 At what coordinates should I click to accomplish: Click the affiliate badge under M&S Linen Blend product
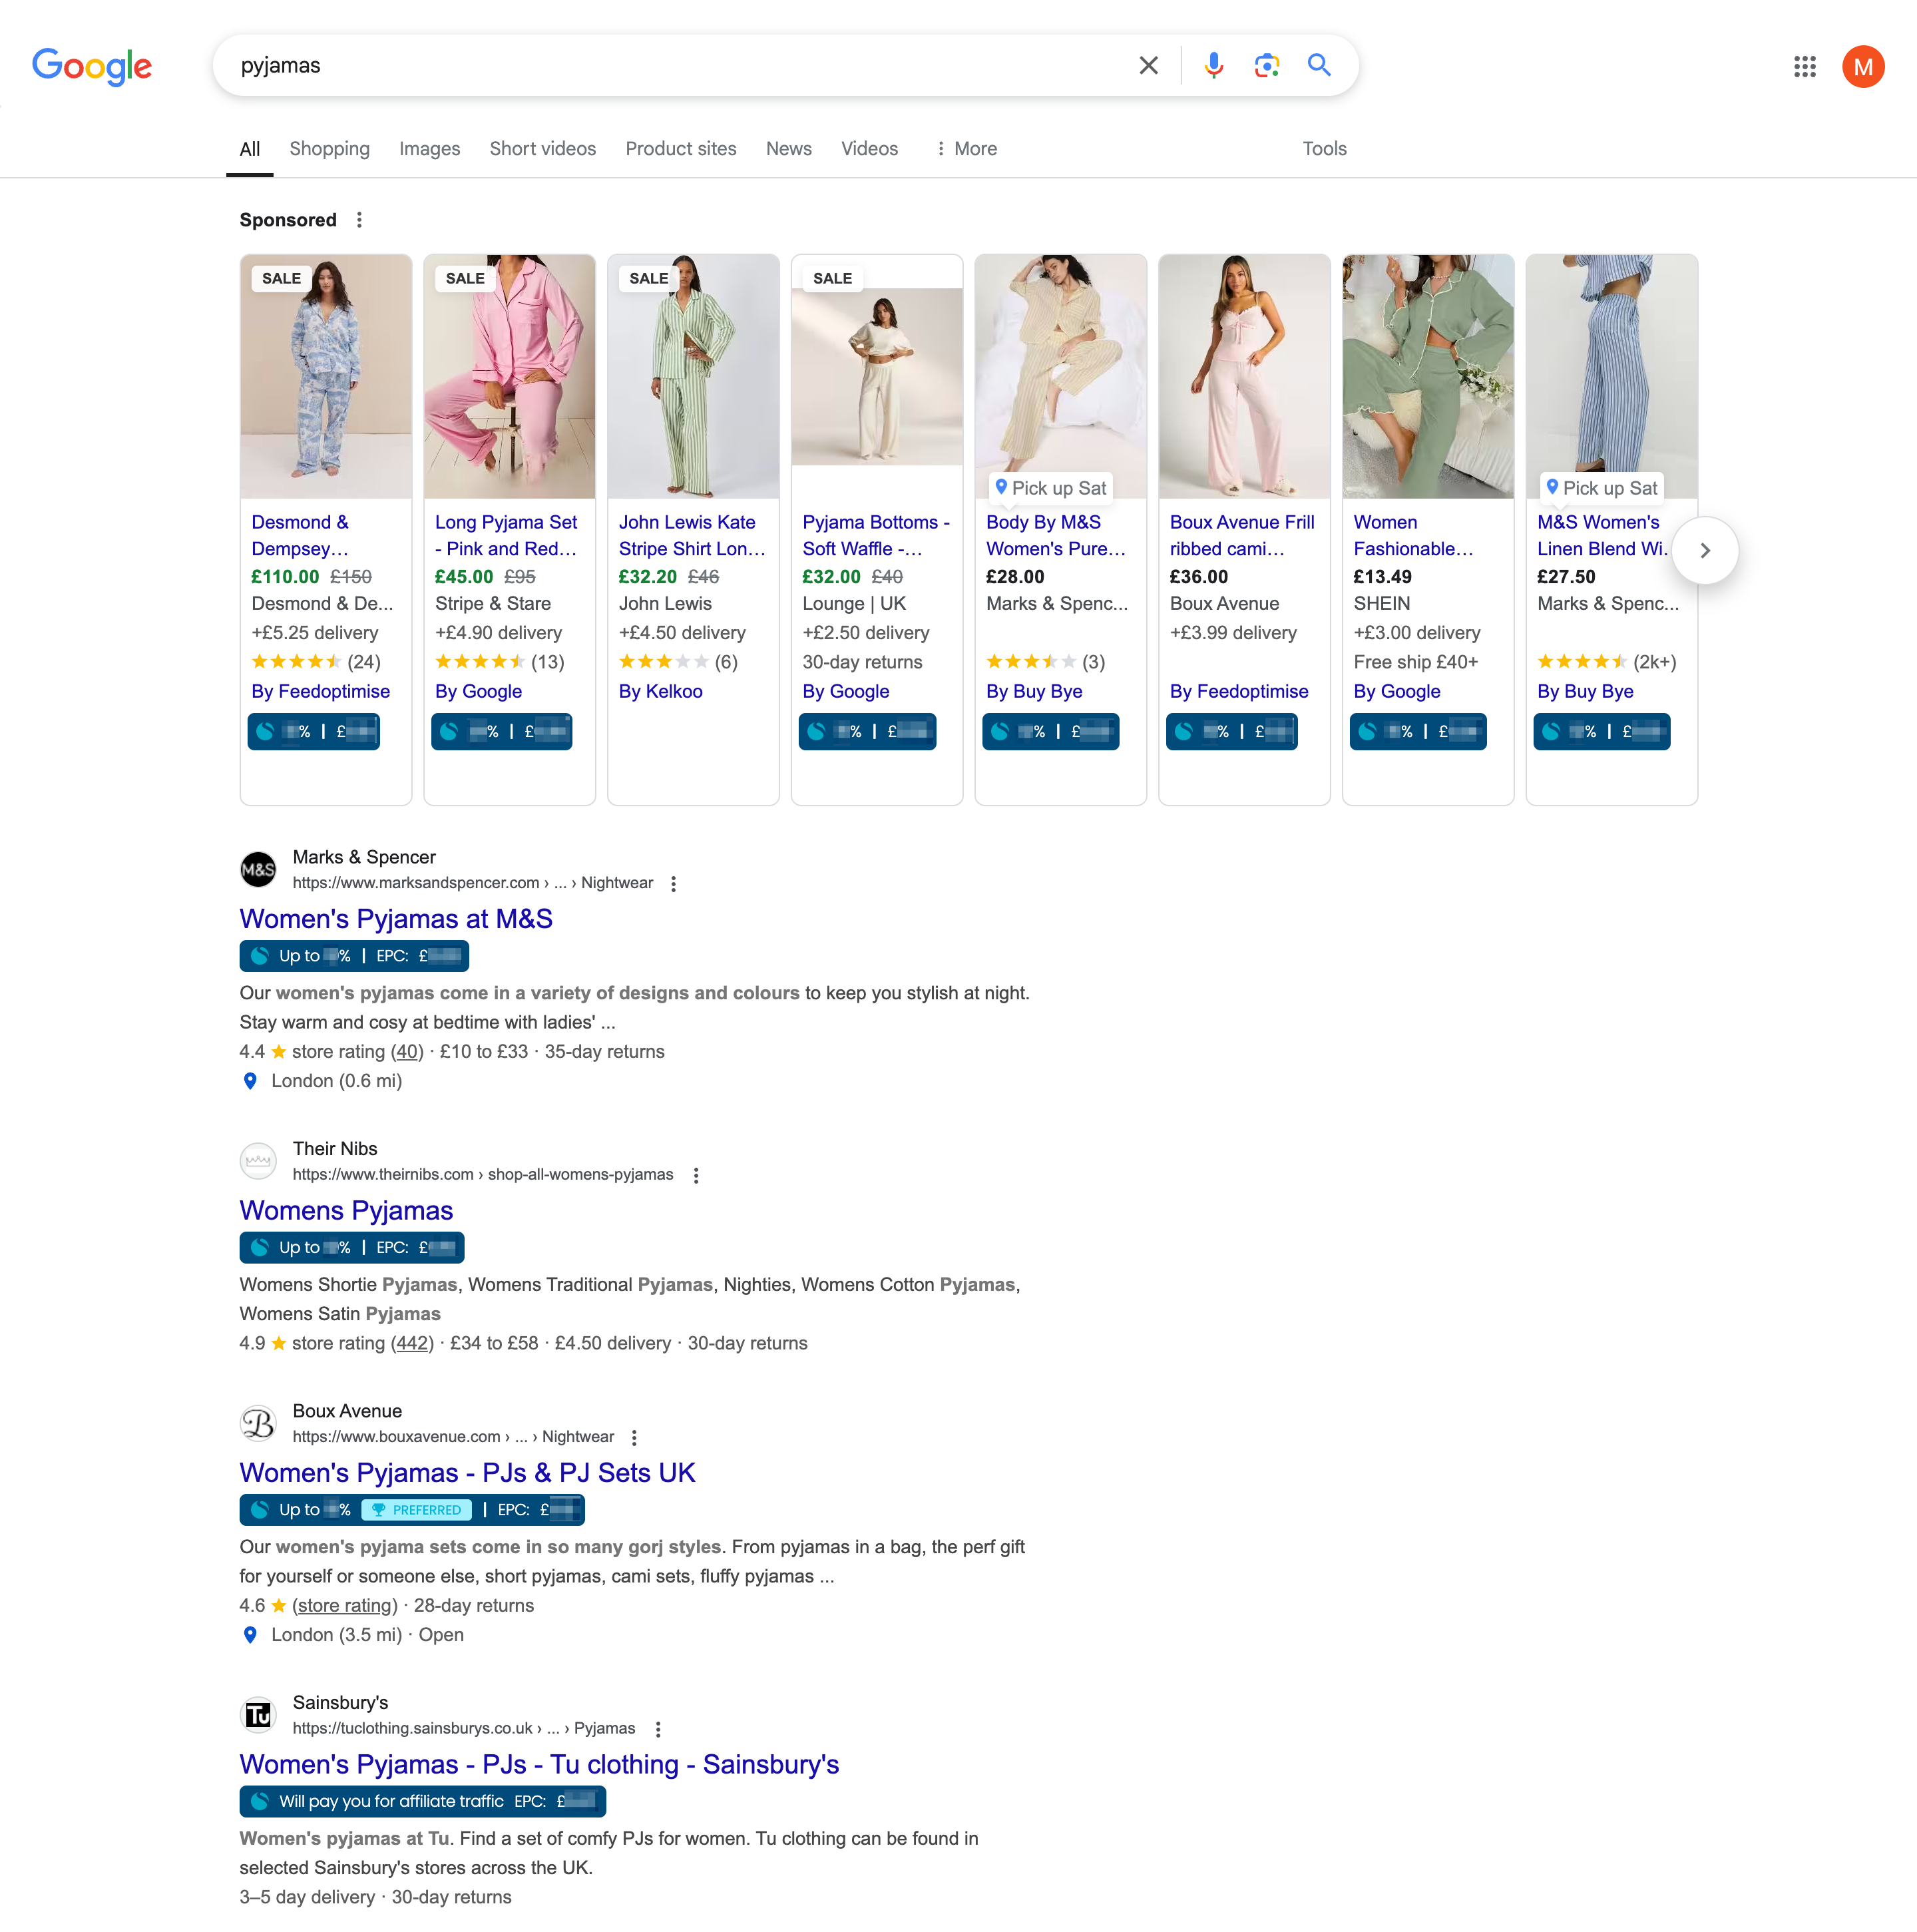tap(1601, 732)
